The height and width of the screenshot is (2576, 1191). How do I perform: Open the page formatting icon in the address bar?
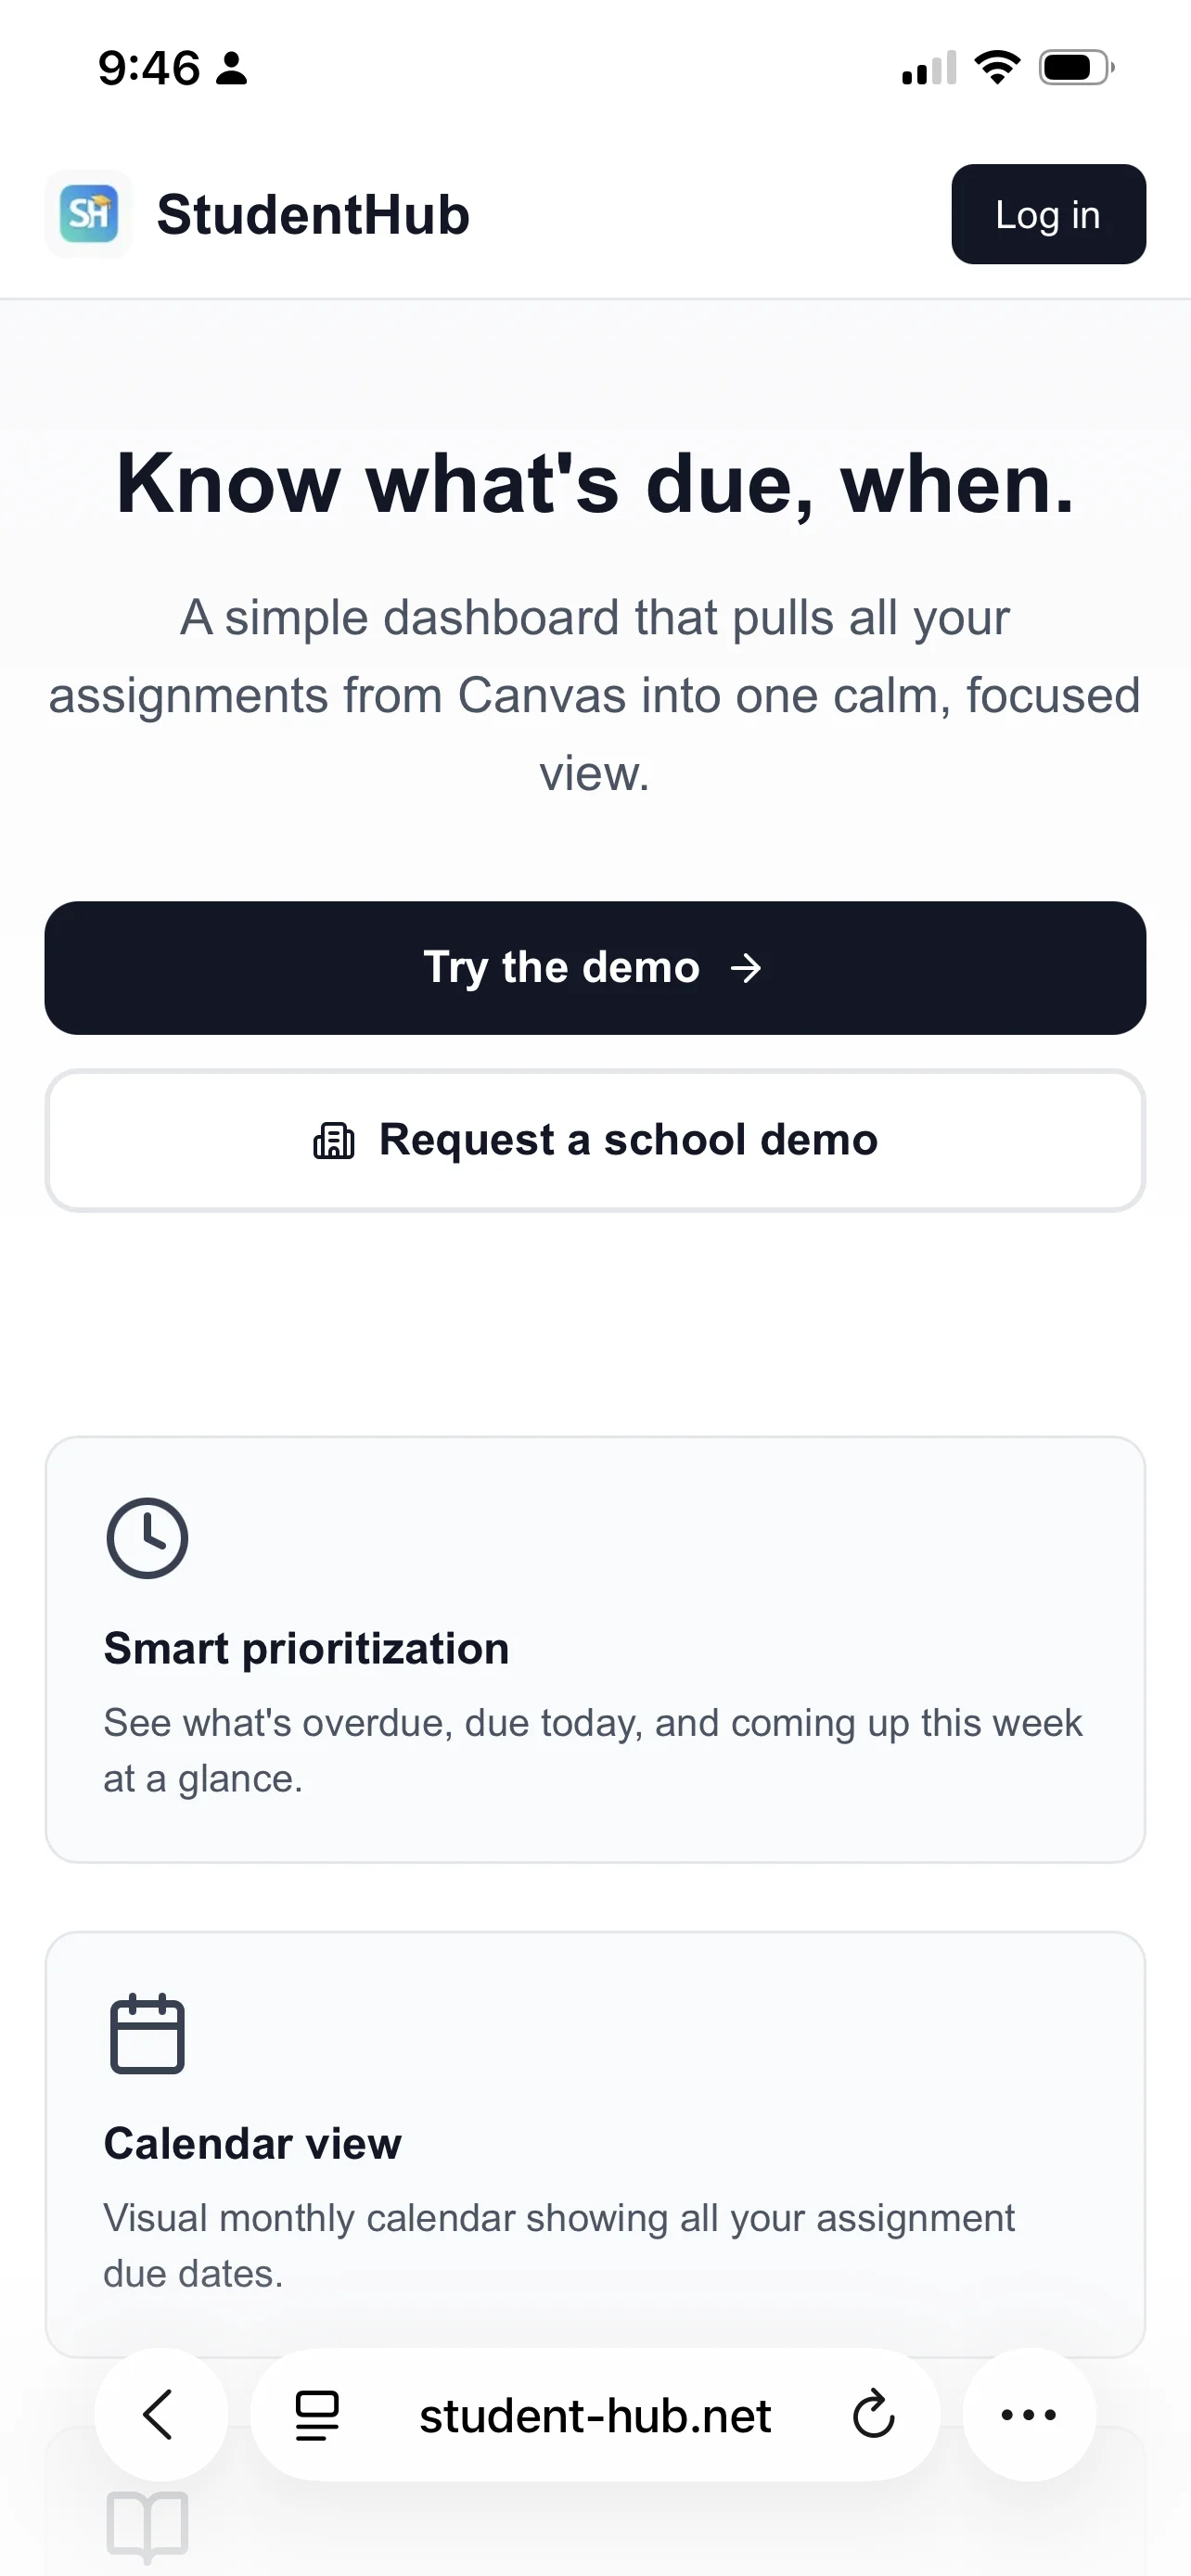(315, 2415)
